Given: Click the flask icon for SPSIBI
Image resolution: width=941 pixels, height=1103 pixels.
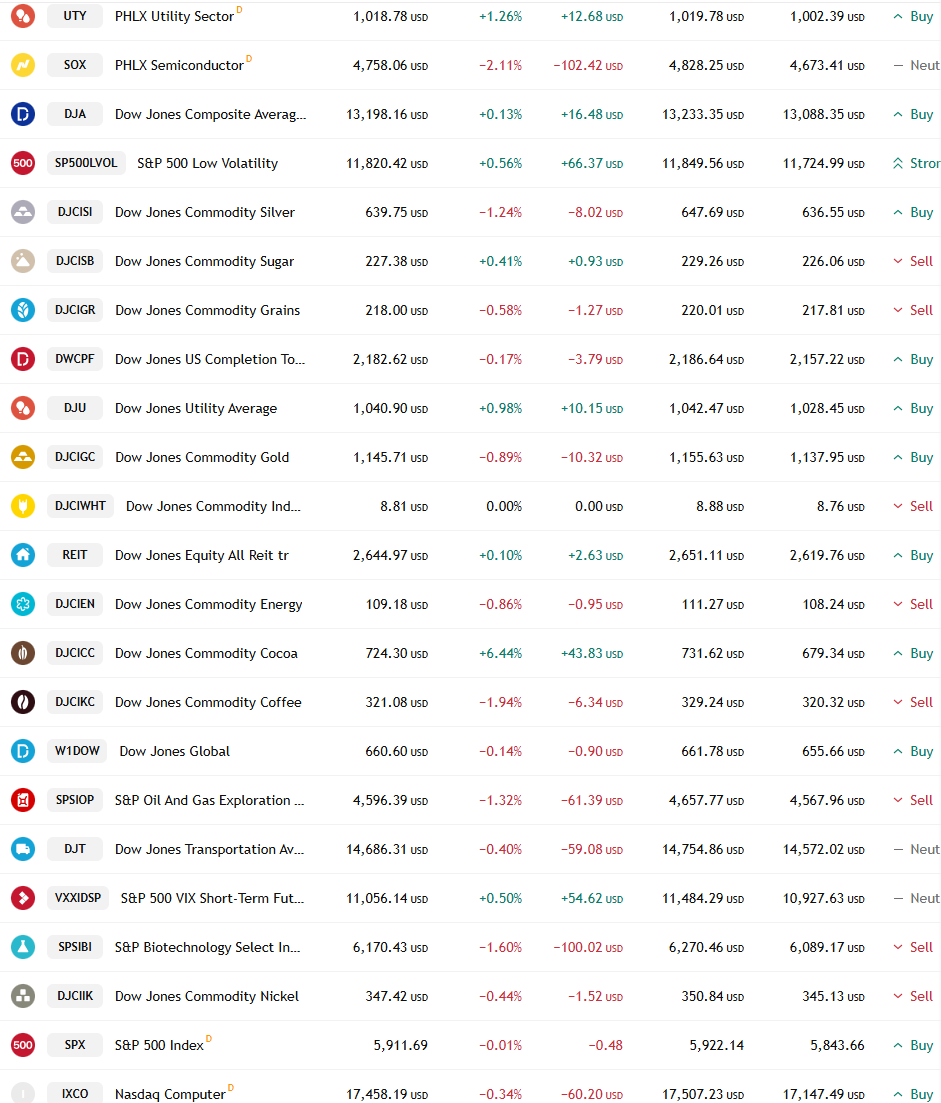Looking at the screenshot, I should click(23, 947).
